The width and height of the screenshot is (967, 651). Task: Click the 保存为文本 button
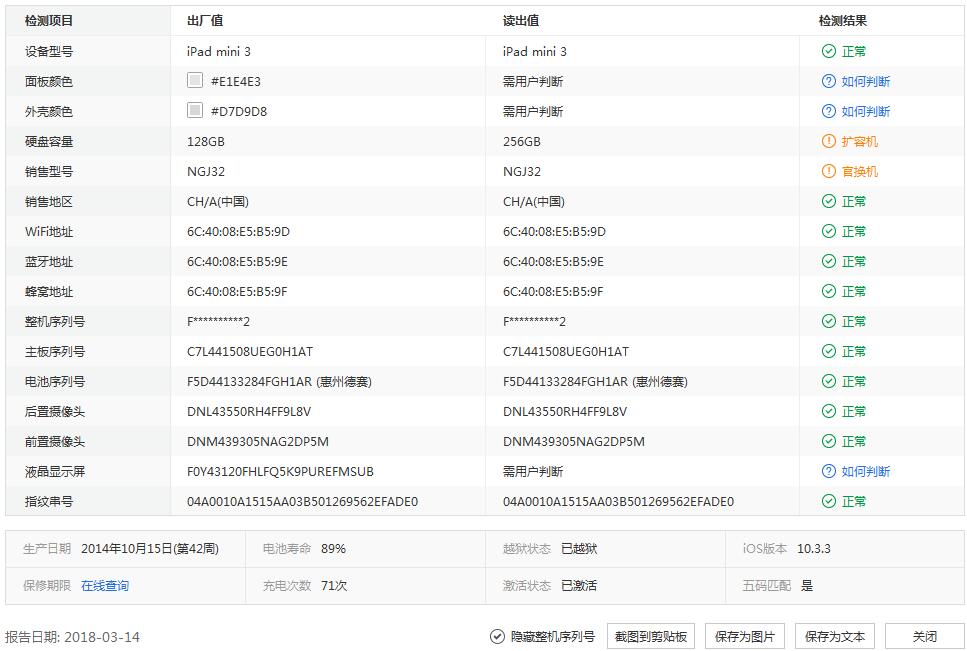pos(833,634)
